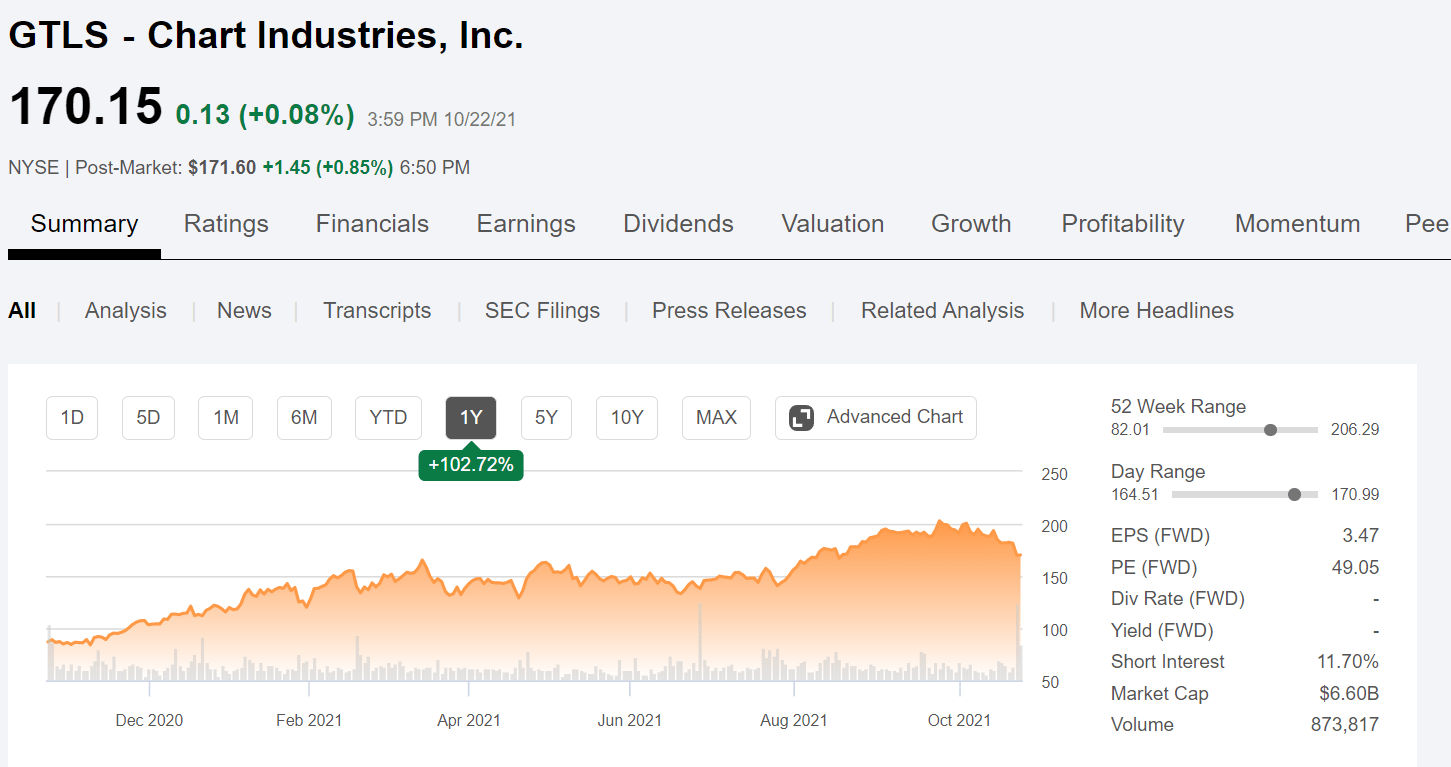The height and width of the screenshot is (767, 1451).
Task: Select the 10Y timeframe
Action: point(626,417)
